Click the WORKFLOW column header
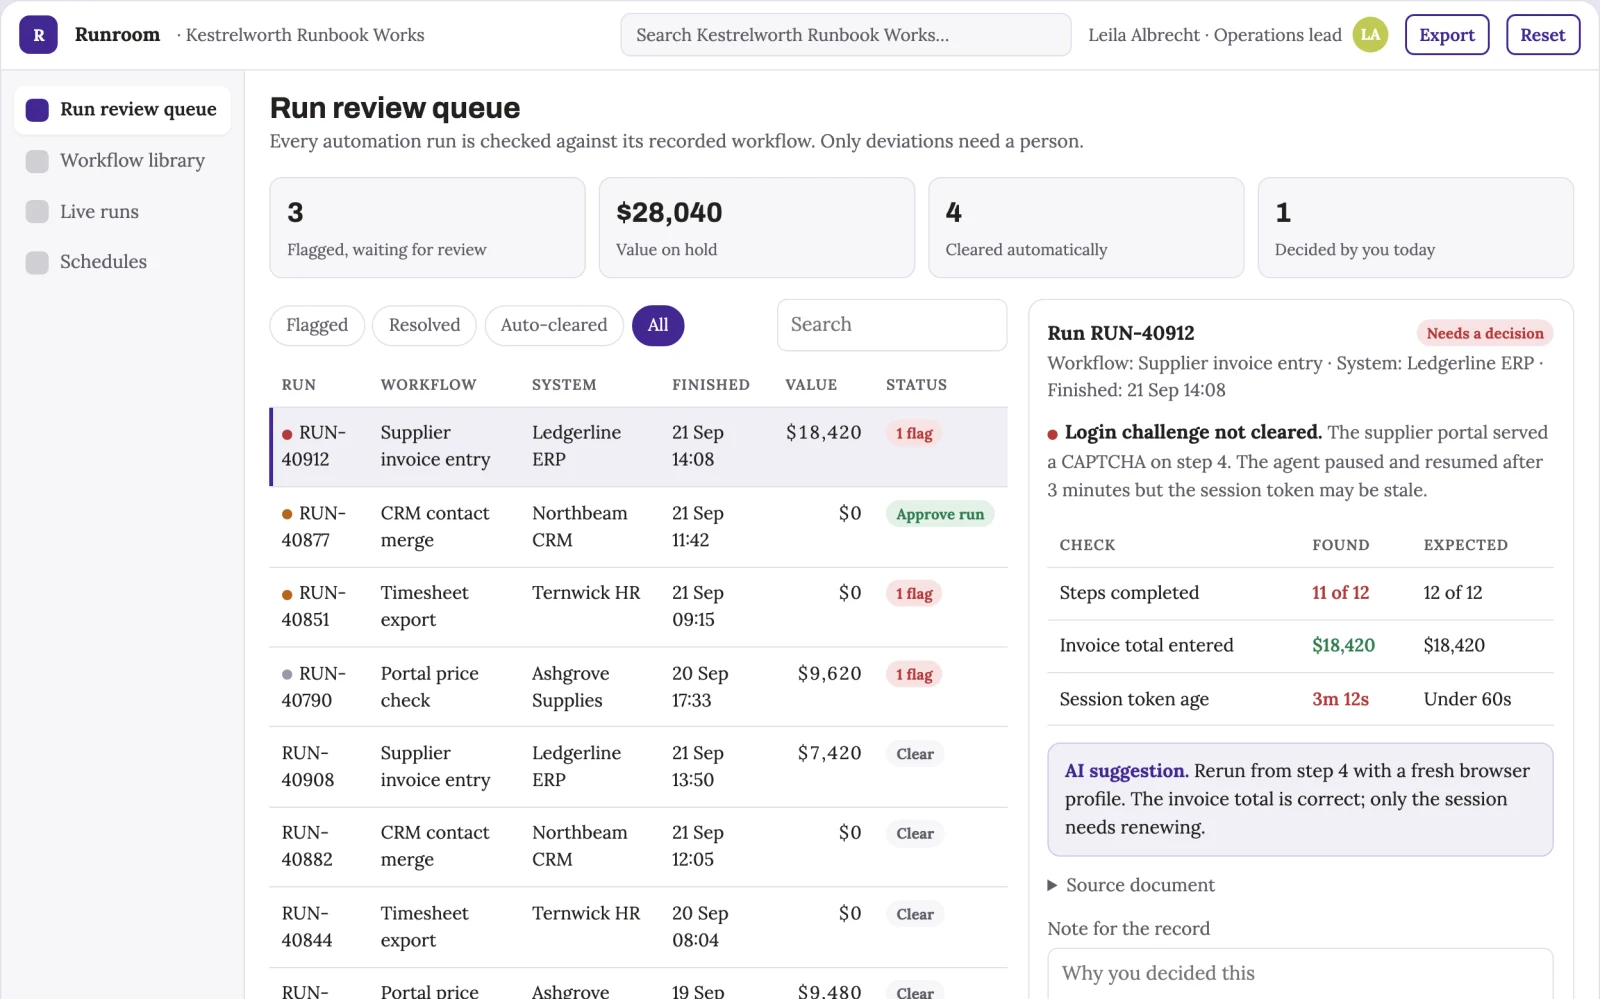1600x999 pixels. (x=428, y=385)
